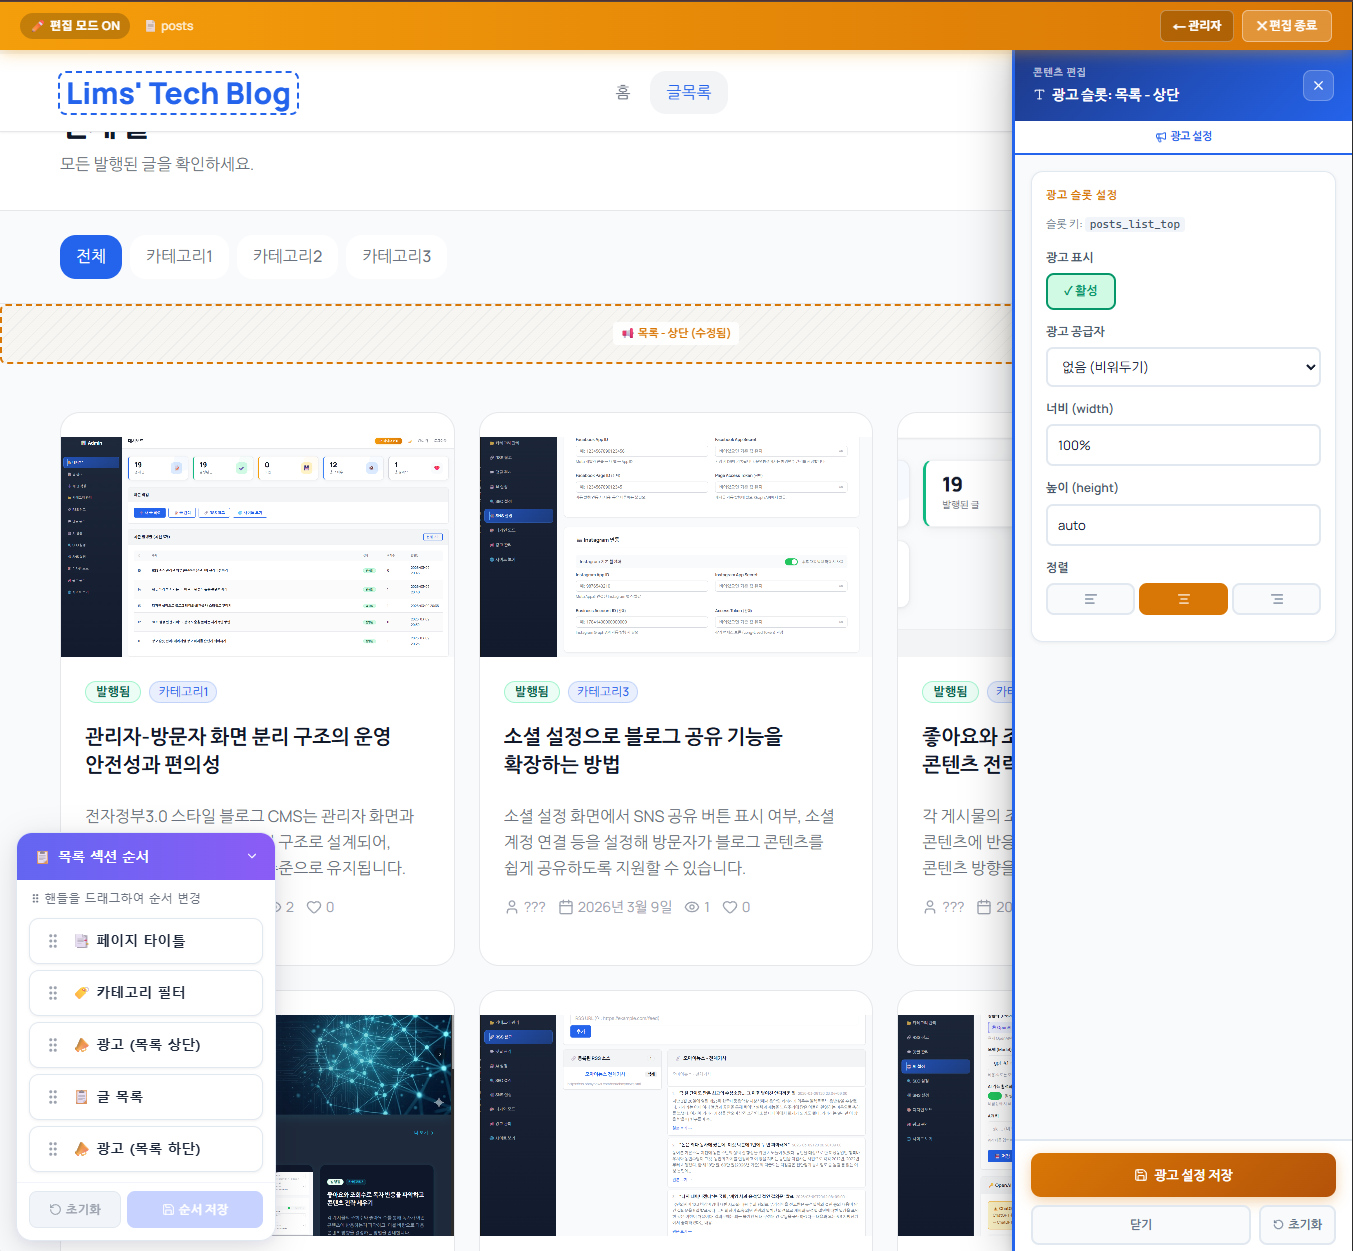The image size is (1353, 1251).
Task: Open the 광고 공급자 dropdown
Action: pos(1183,367)
